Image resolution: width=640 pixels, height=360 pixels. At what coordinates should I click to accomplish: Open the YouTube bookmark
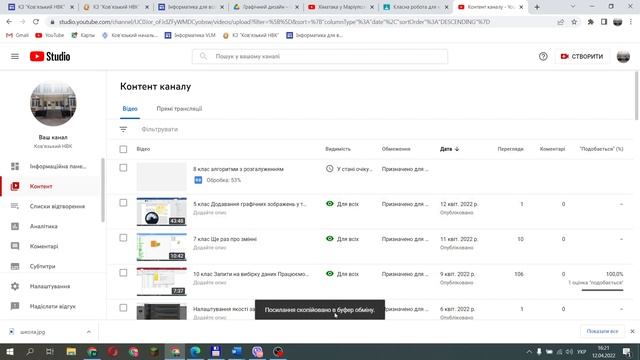(50, 36)
